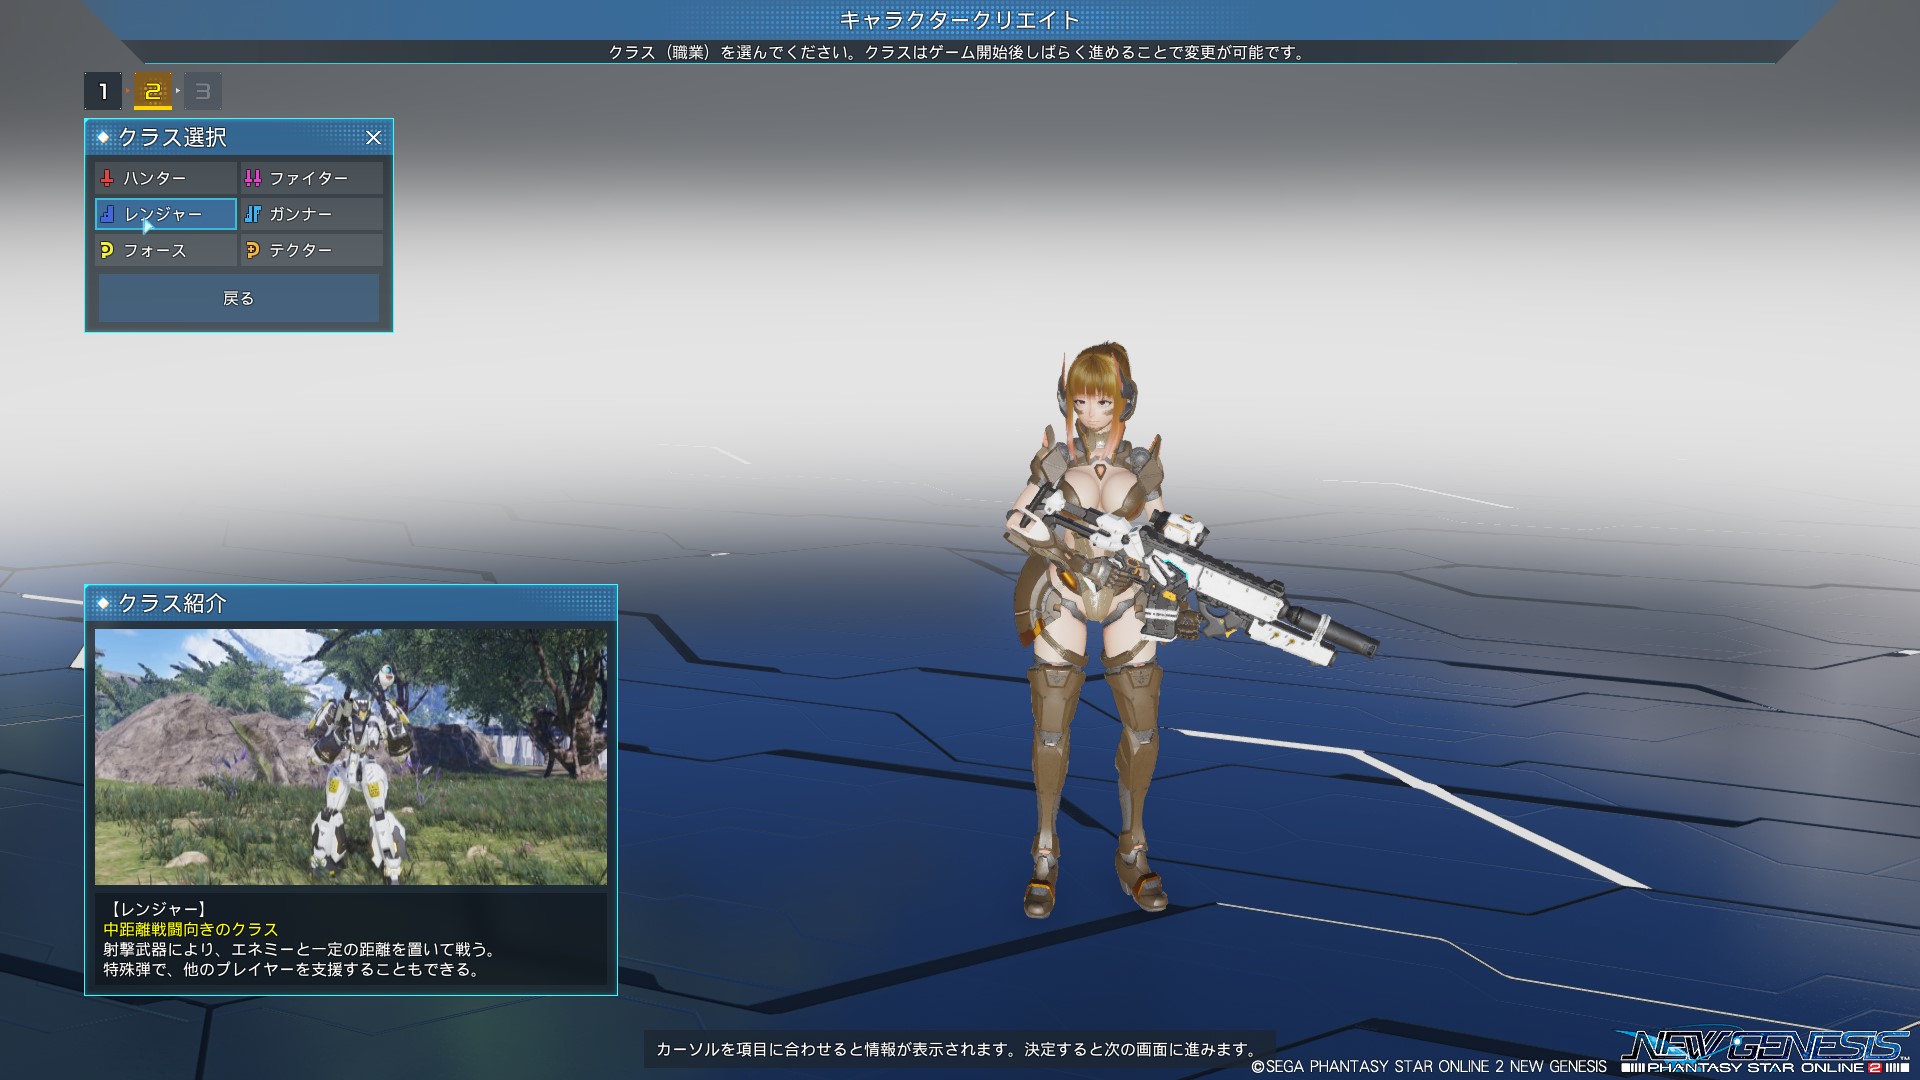1920x1080 pixels.
Task: Click the line starting with 射撃武器により
Action: (301, 949)
